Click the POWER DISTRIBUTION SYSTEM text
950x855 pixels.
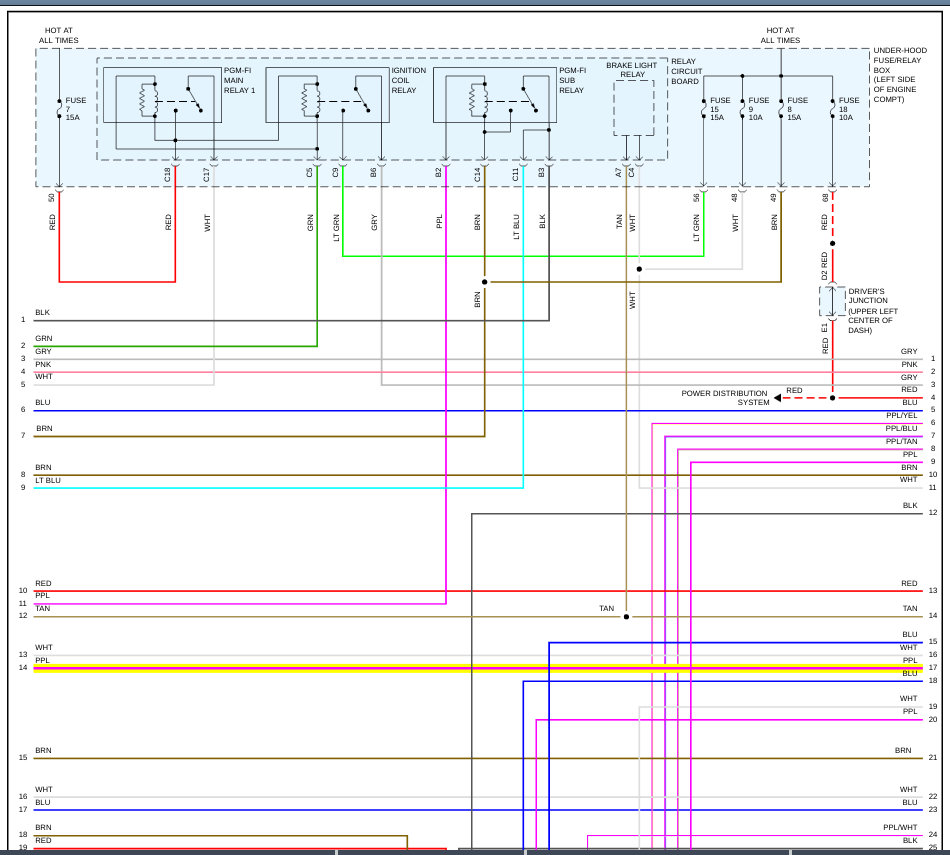click(725, 398)
